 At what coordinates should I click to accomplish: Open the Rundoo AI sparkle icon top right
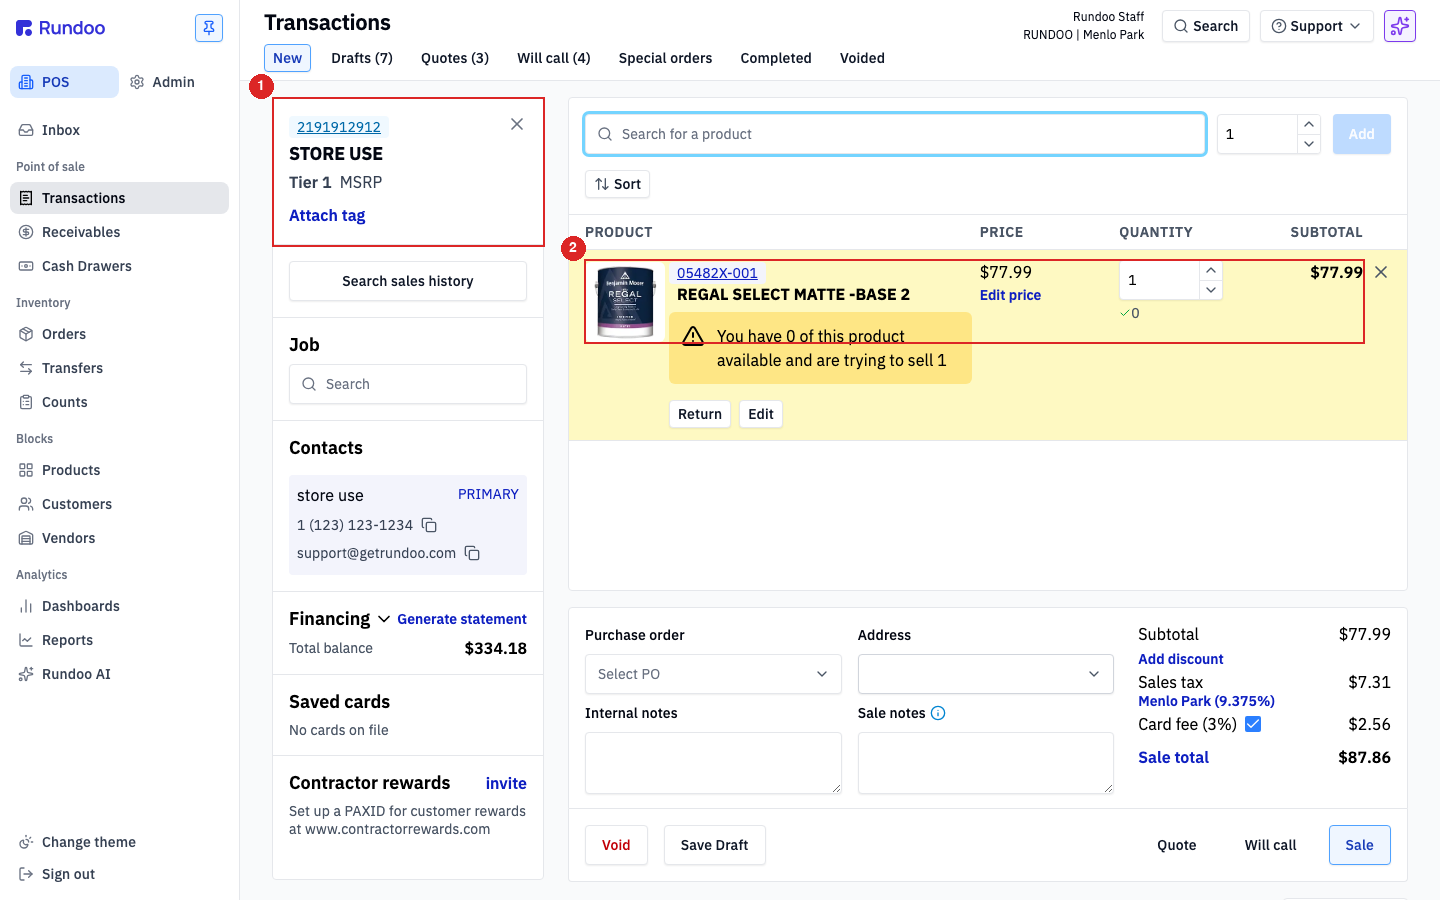1400,26
